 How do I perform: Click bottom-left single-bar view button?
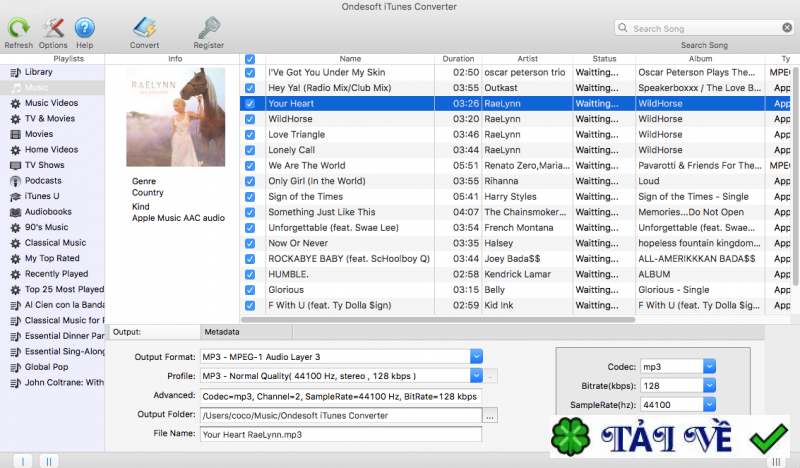(22, 461)
